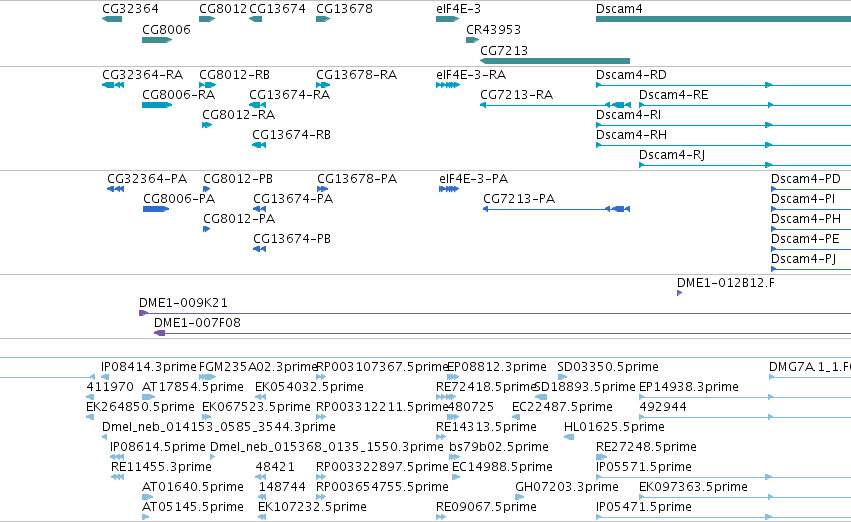This screenshot has height=522, width=851.
Task: Select transcript Dscam4-RI
Action: (628, 114)
